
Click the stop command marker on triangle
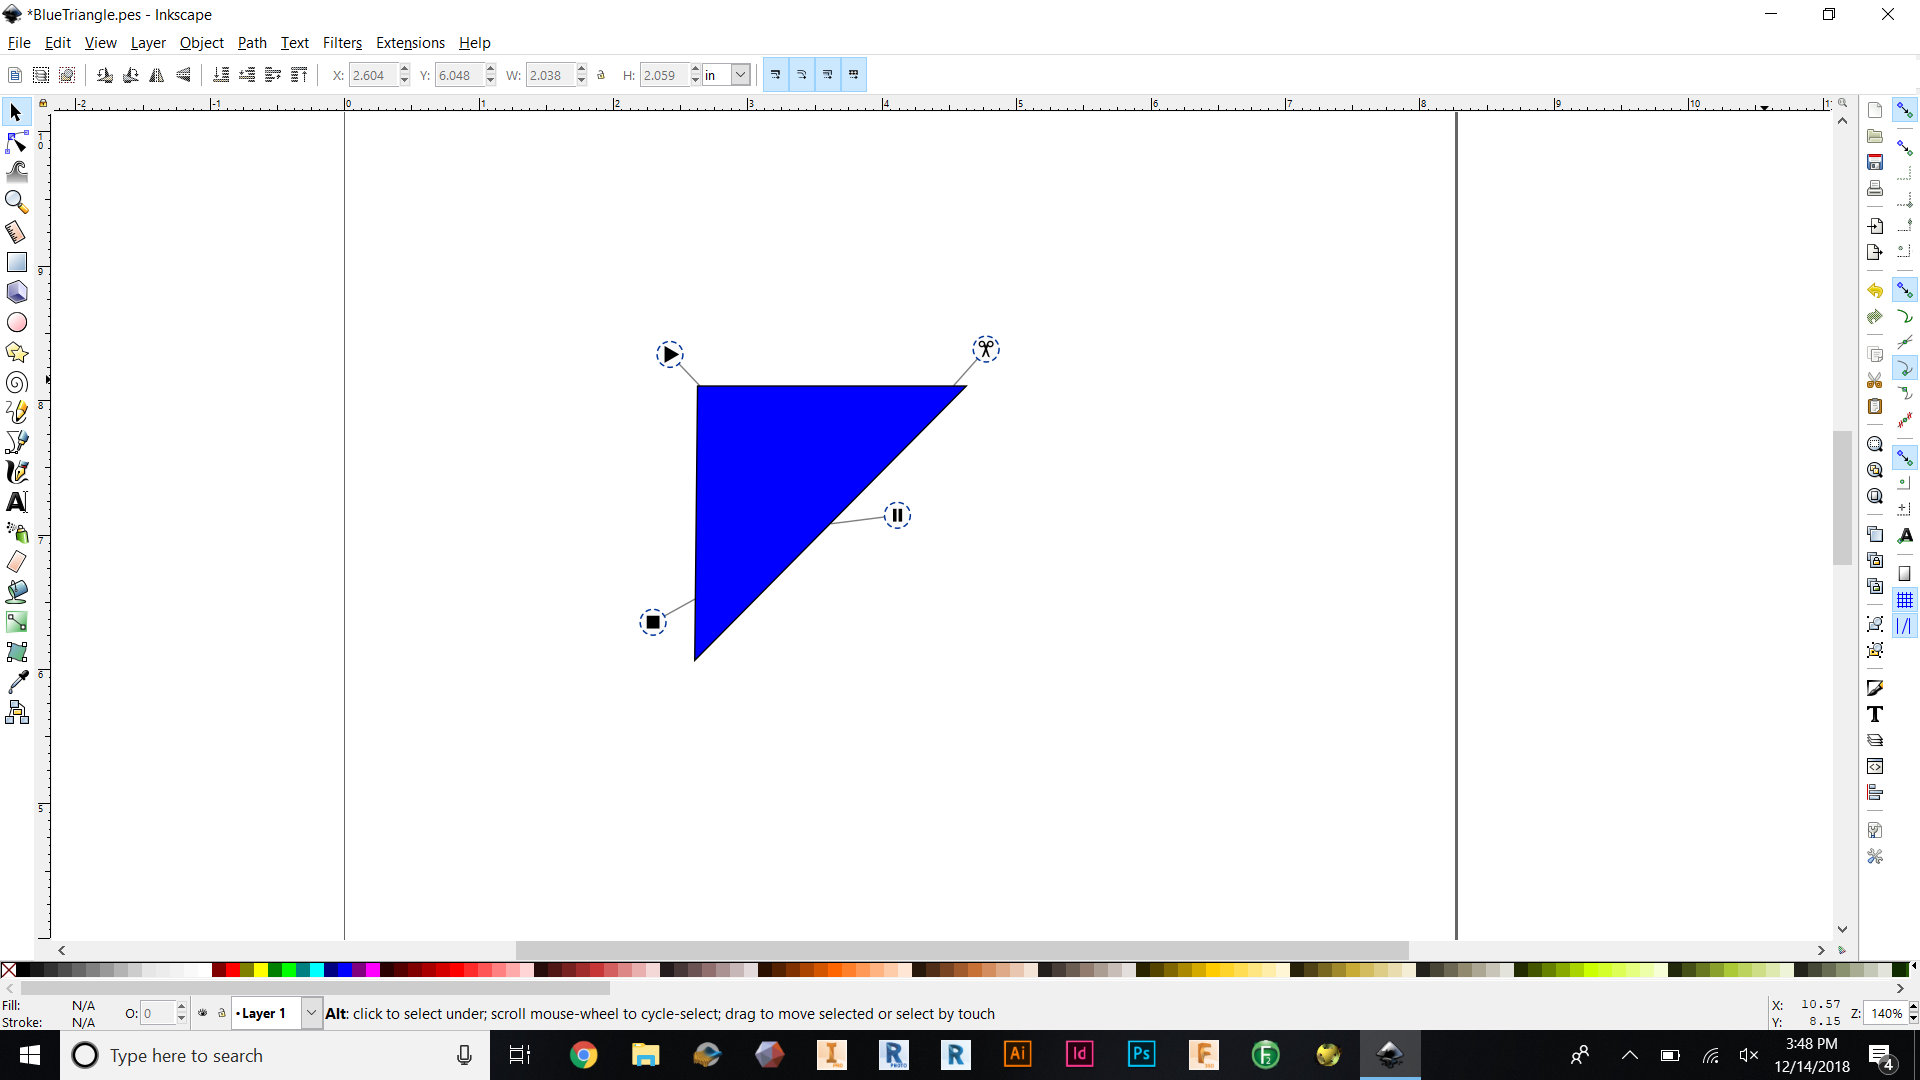click(653, 623)
